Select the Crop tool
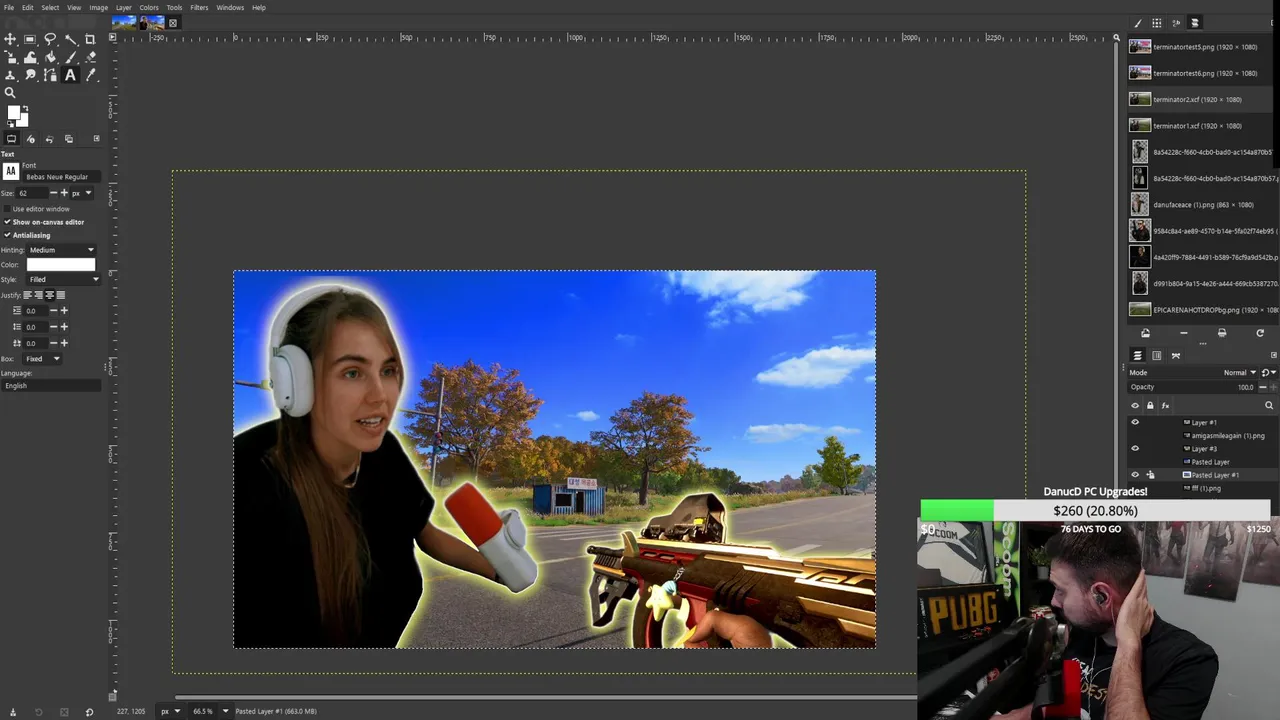 click(90, 39)
